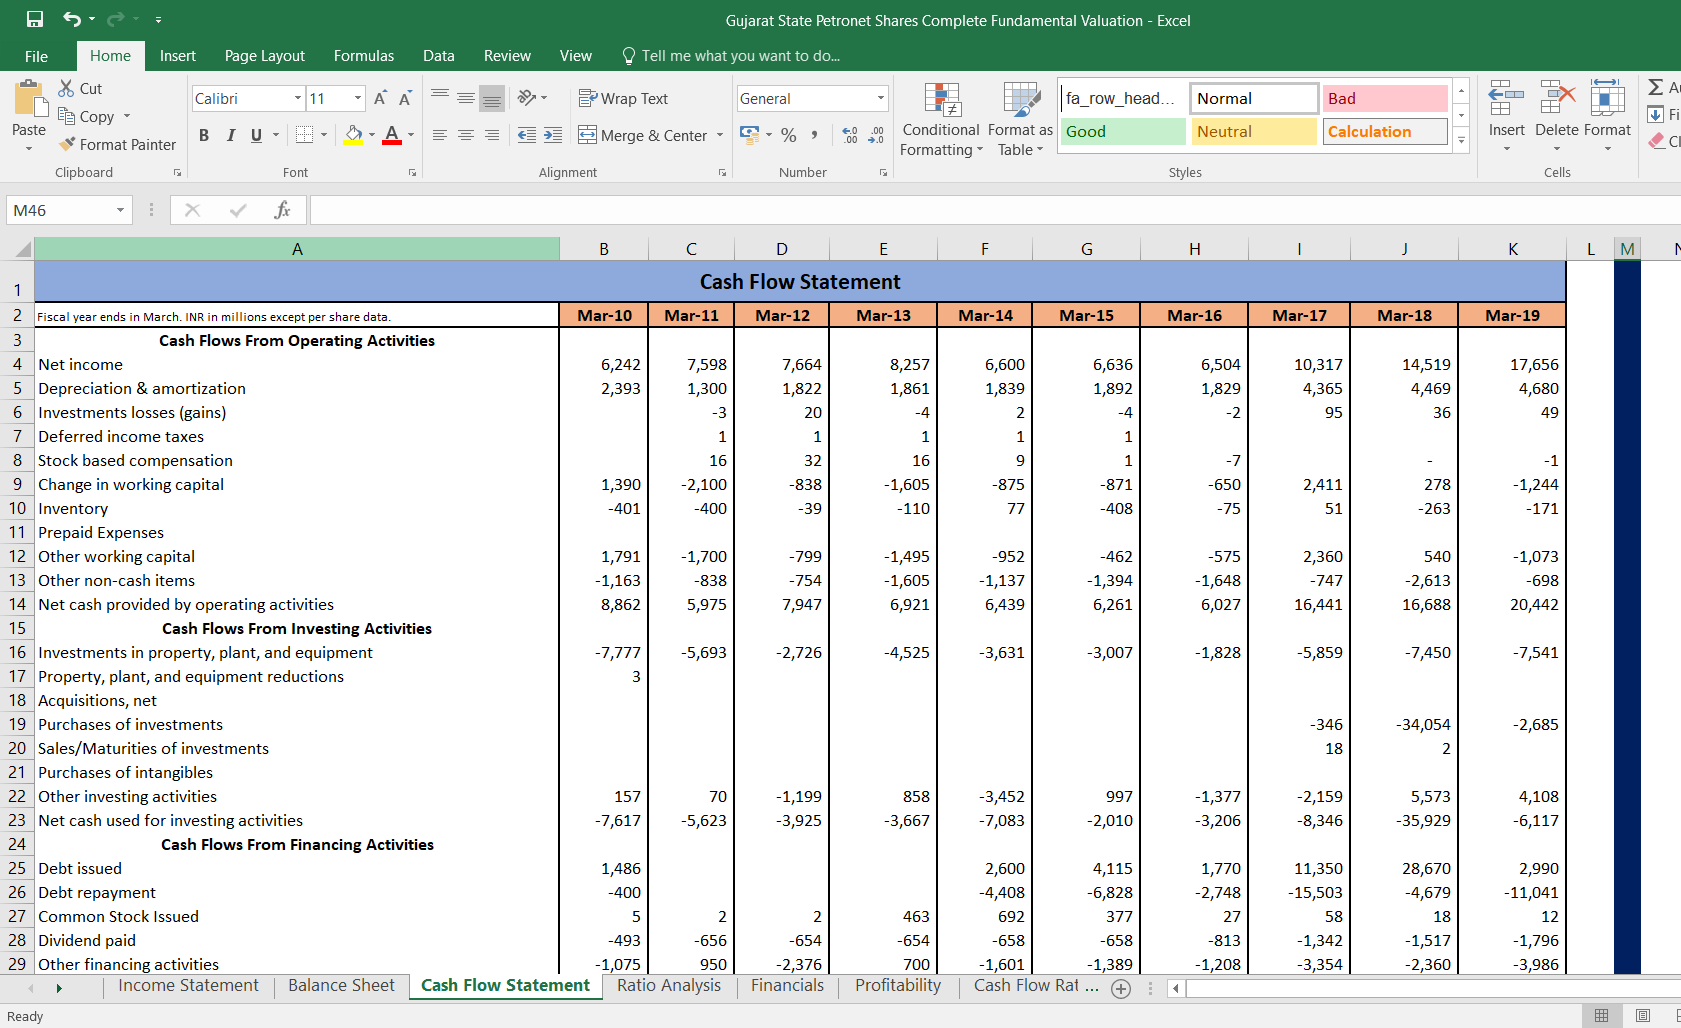This screenshot has width=1681, height=1028.
Task: Click the insert function fx icon
Action: click(x=282, y=210)
